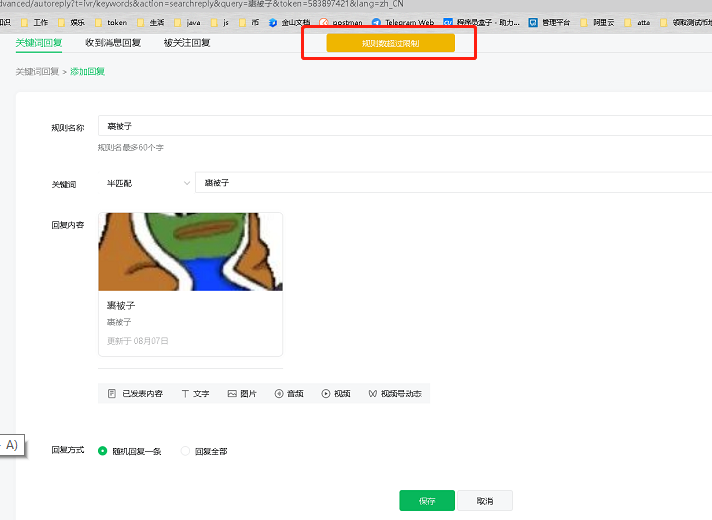Choose 音频 audio reply type

pos(289,394)
